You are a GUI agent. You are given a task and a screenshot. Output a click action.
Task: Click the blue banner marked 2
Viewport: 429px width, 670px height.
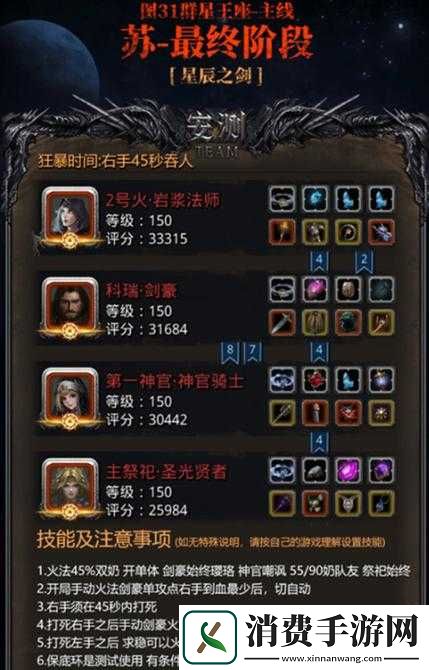tap(364, 262)
